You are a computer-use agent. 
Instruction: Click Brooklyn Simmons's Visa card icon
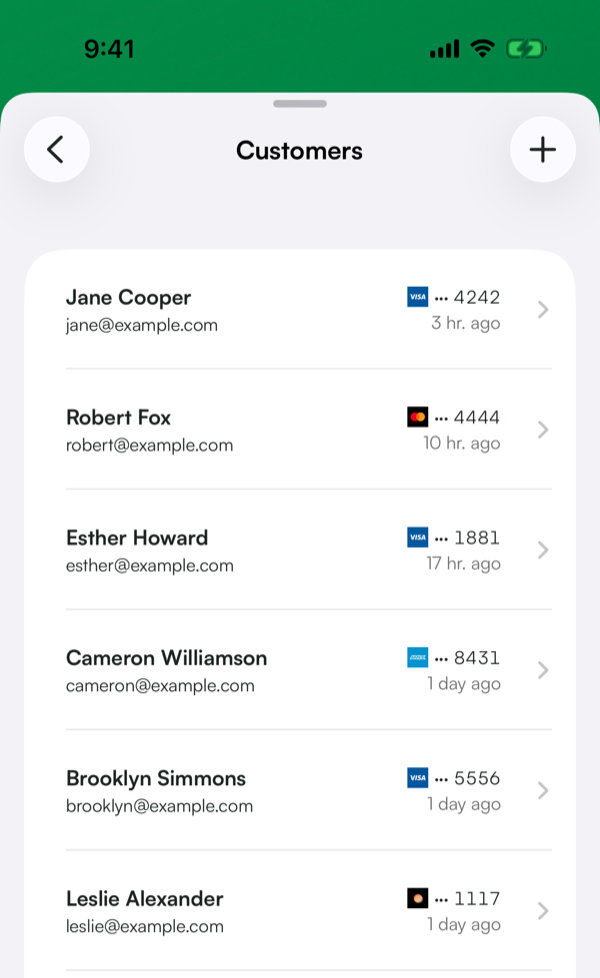417,778
